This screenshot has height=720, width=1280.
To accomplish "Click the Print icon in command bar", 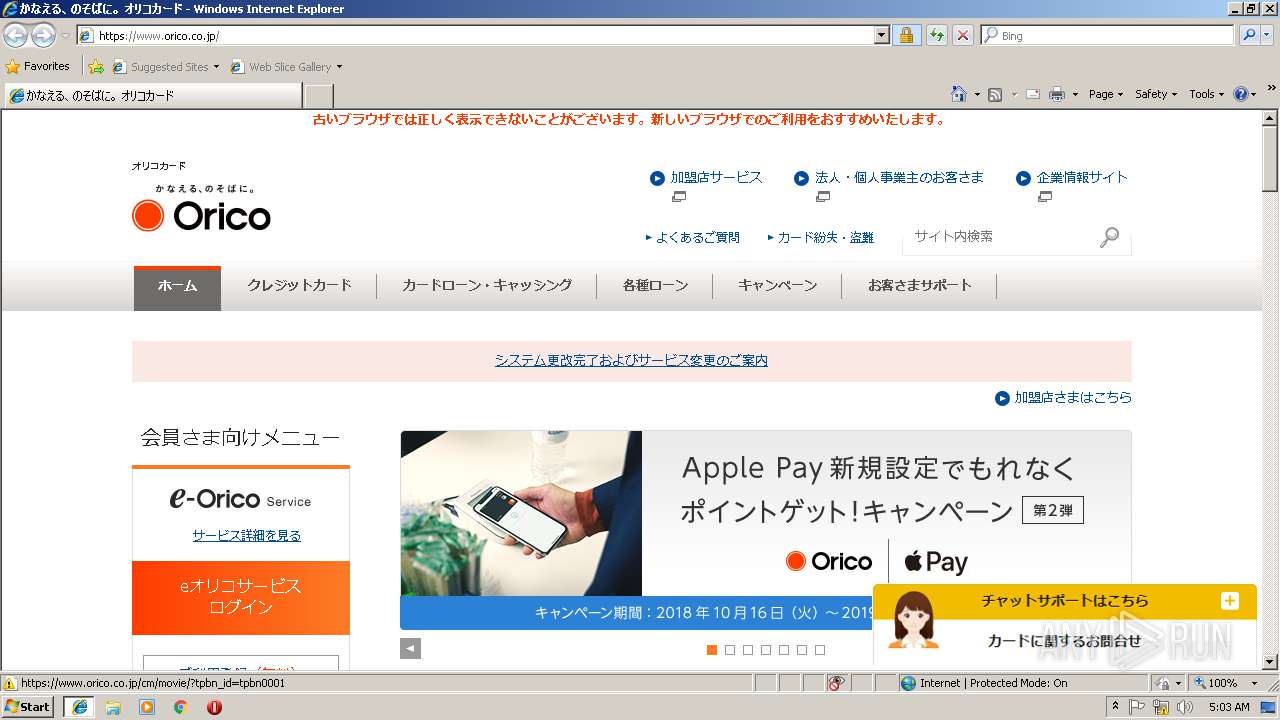I will 1058,94.
